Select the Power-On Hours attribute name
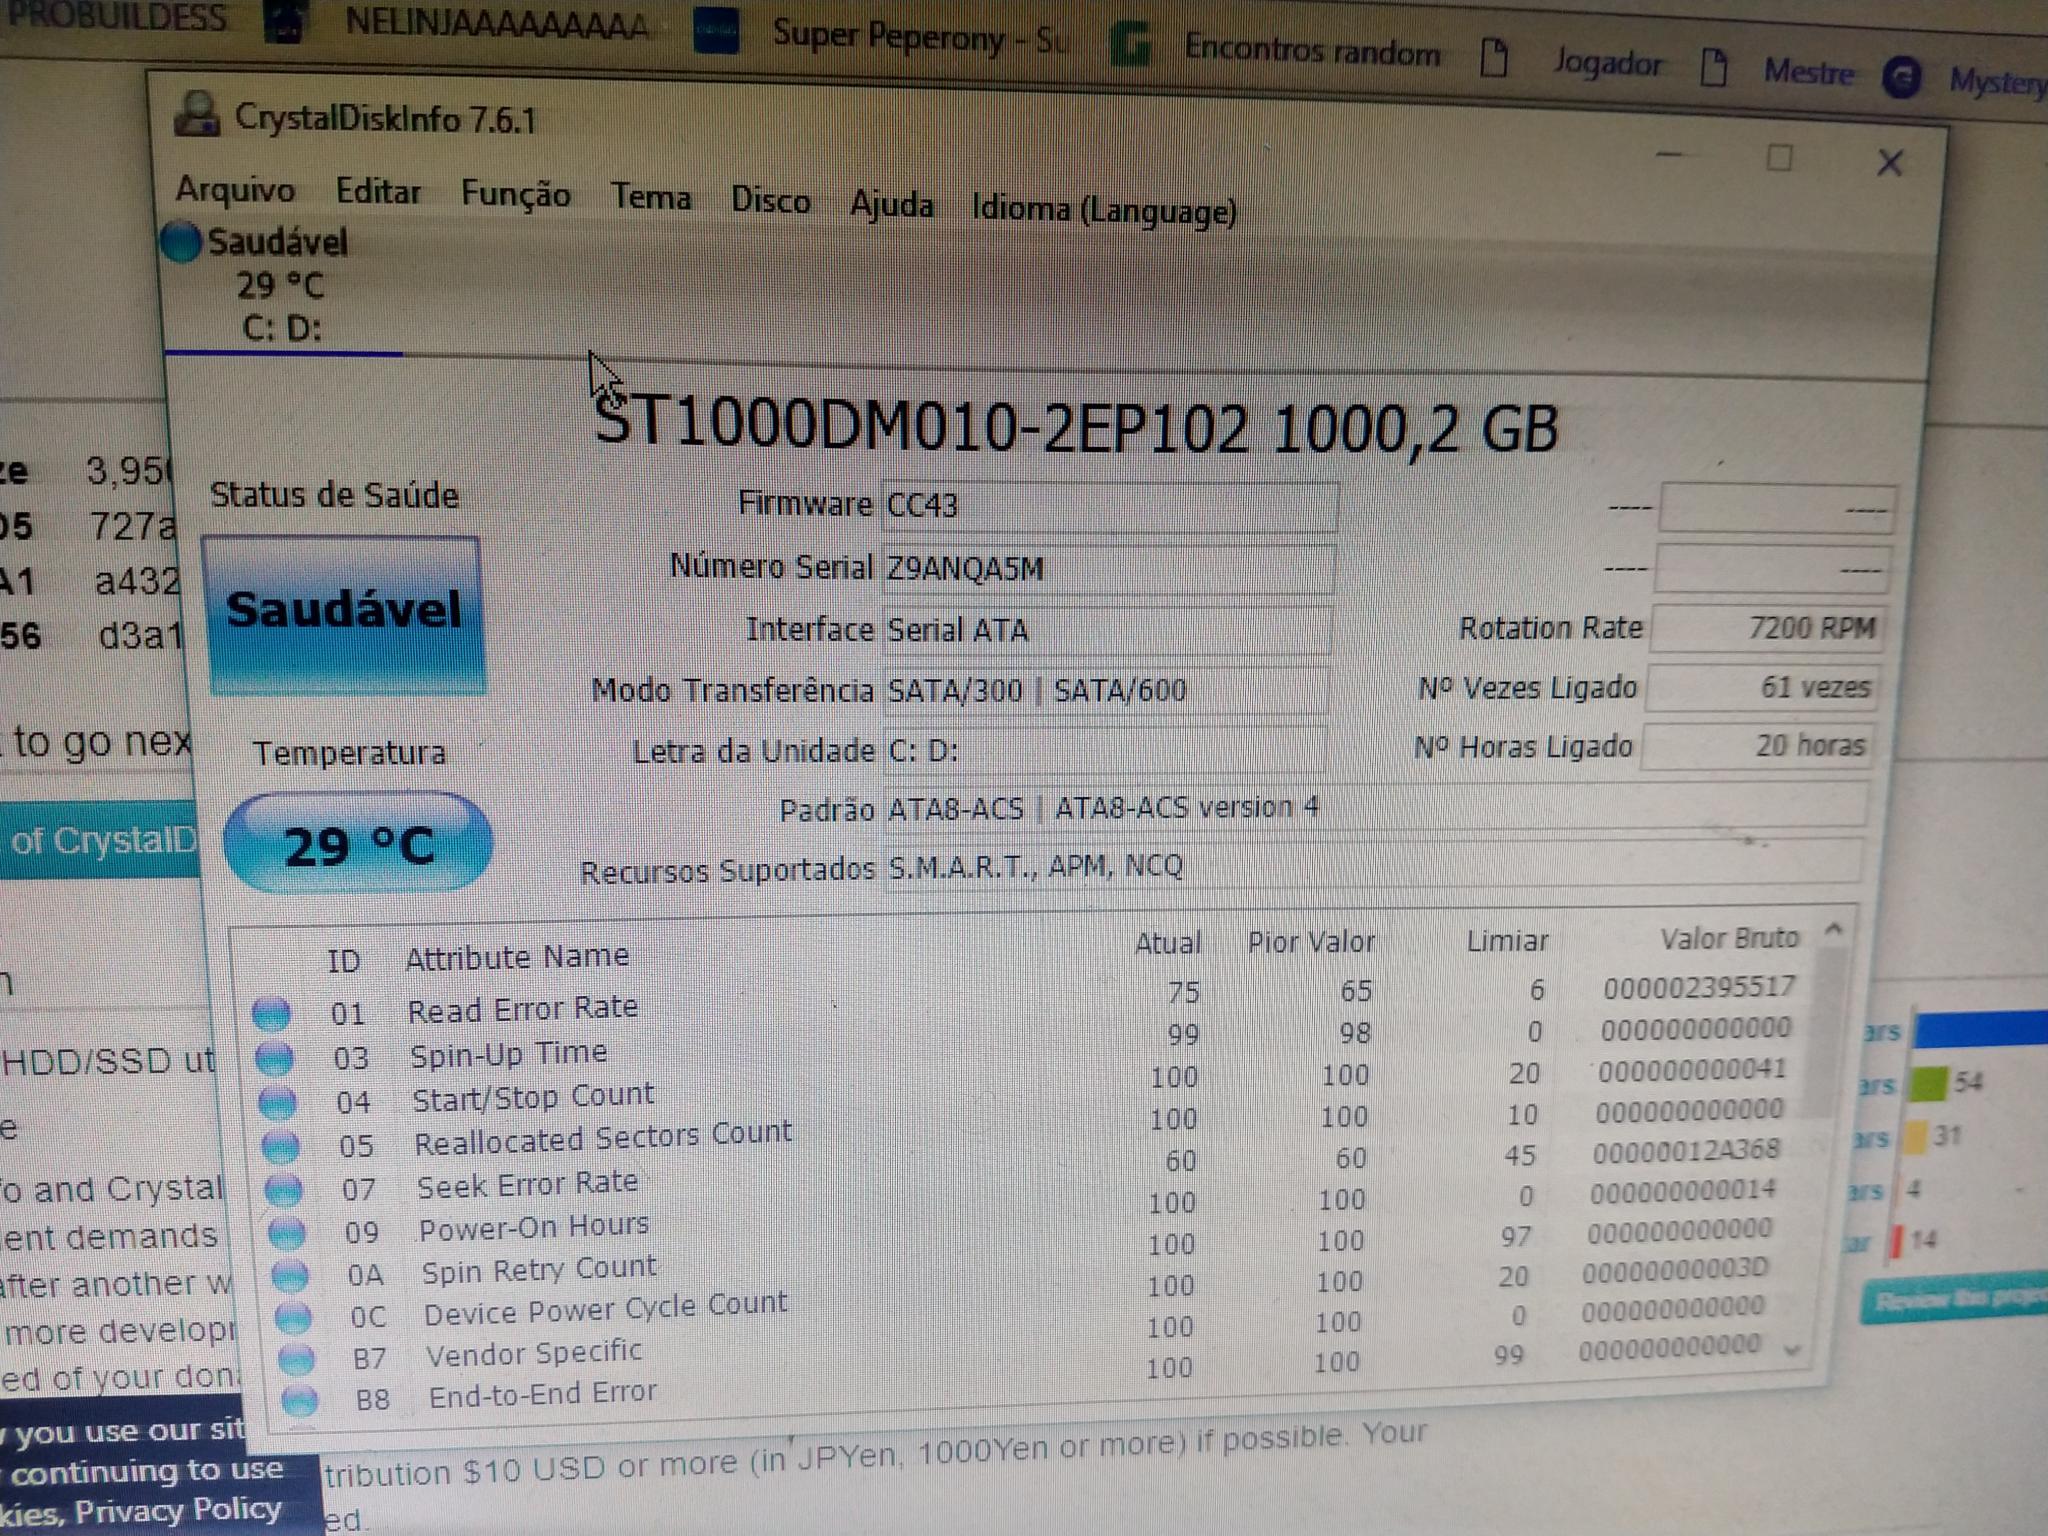2048x1536 pixels. coord(534,1227)
